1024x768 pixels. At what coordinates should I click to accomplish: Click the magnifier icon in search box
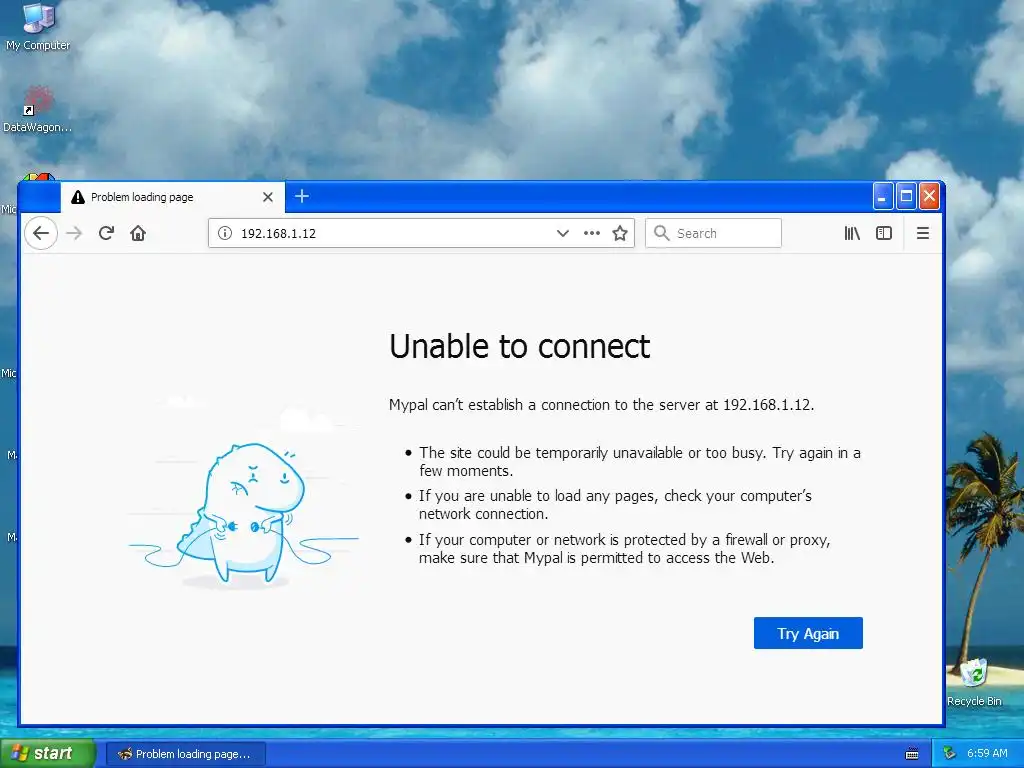pyautogui.click(x=662, y=233)
